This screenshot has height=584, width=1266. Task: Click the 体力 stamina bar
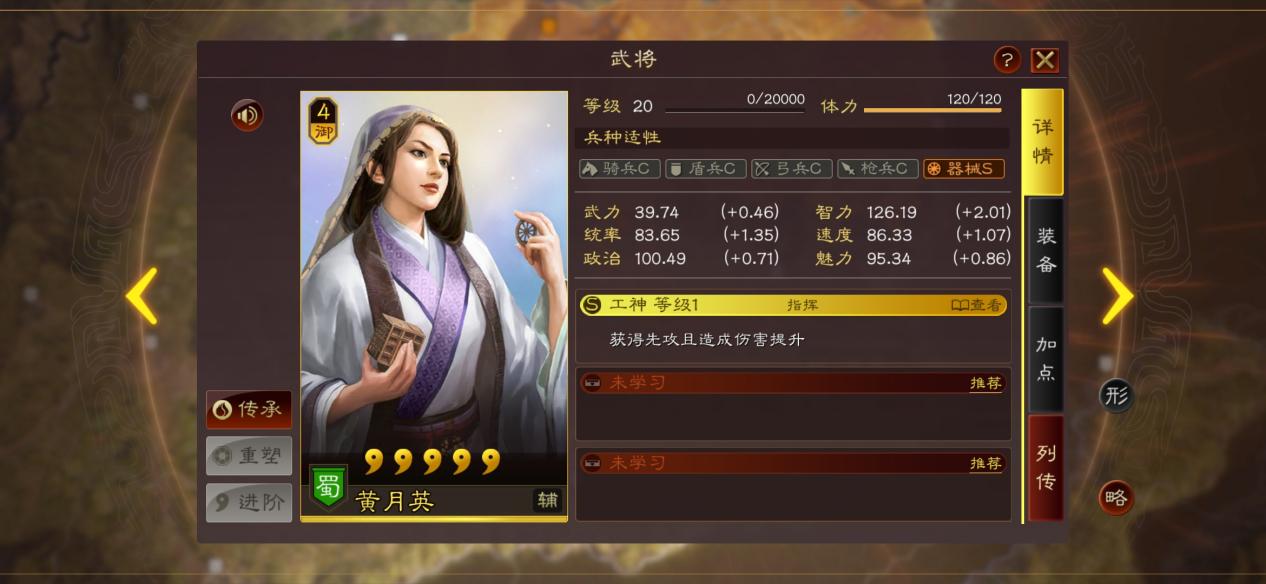933,110
